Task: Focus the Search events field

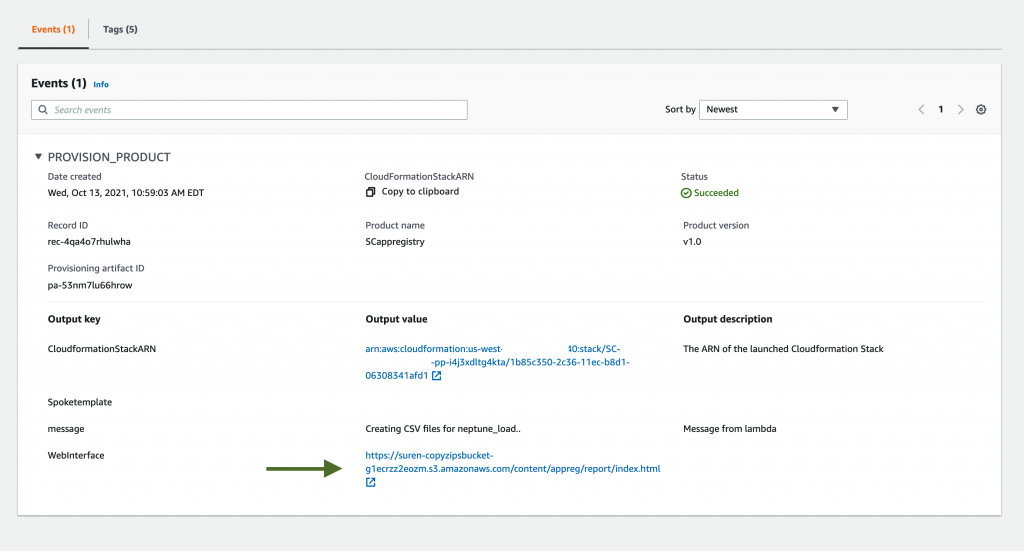Action: pos(249,110)
